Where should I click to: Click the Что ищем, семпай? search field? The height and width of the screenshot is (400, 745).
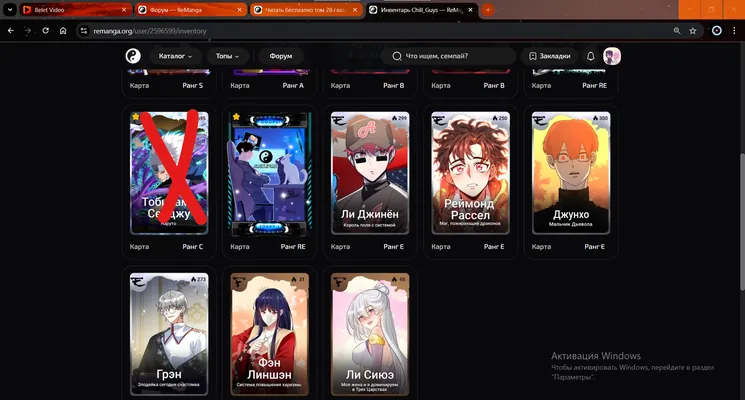(448, 56)
